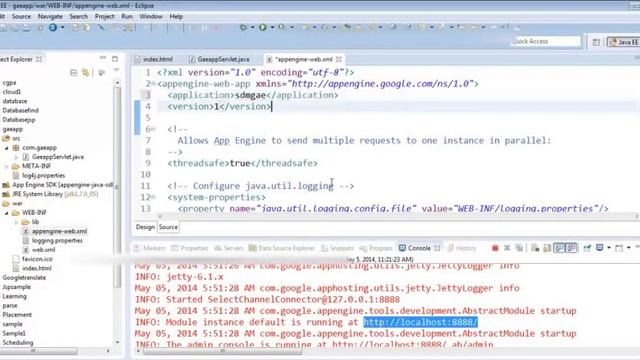Fold the comment block at line 6

(x=153, y=129)
